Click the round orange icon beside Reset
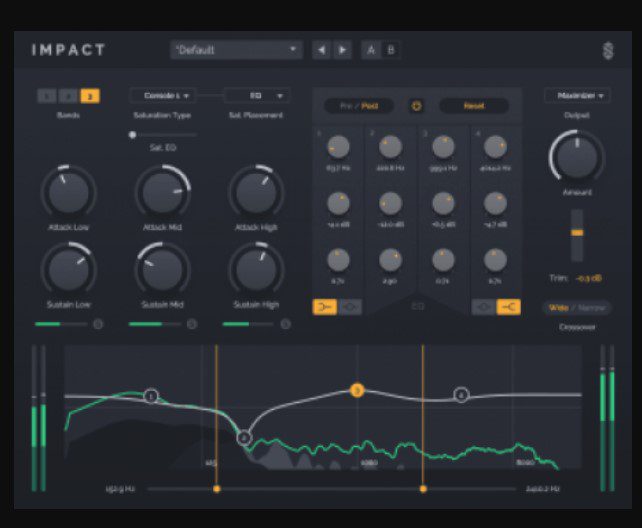The image size is (642, 528). coord(416,106)
